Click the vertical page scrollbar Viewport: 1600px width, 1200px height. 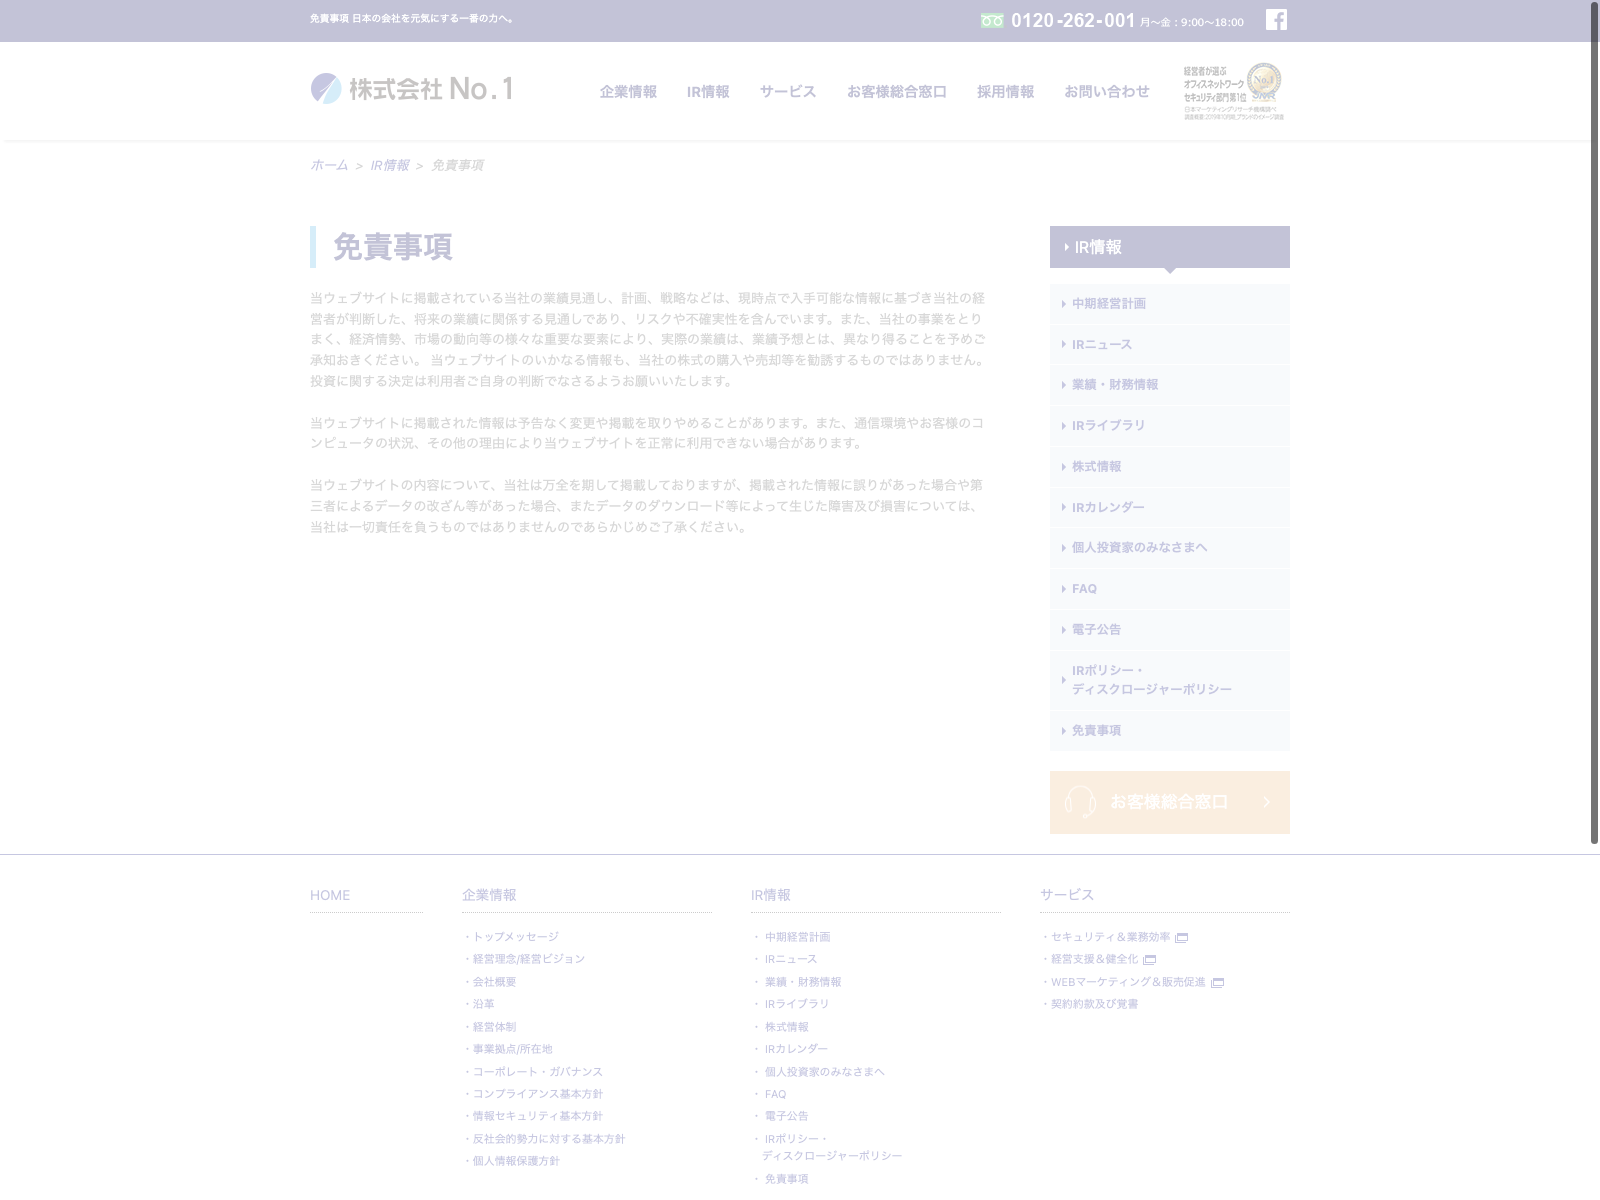1594,420
